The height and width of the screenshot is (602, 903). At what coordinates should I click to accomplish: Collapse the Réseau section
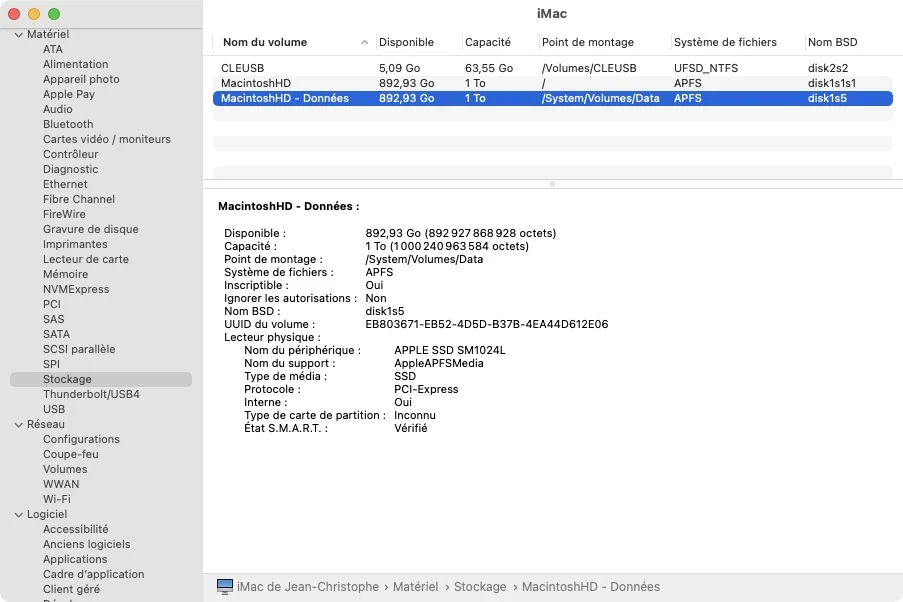point(18,425)
